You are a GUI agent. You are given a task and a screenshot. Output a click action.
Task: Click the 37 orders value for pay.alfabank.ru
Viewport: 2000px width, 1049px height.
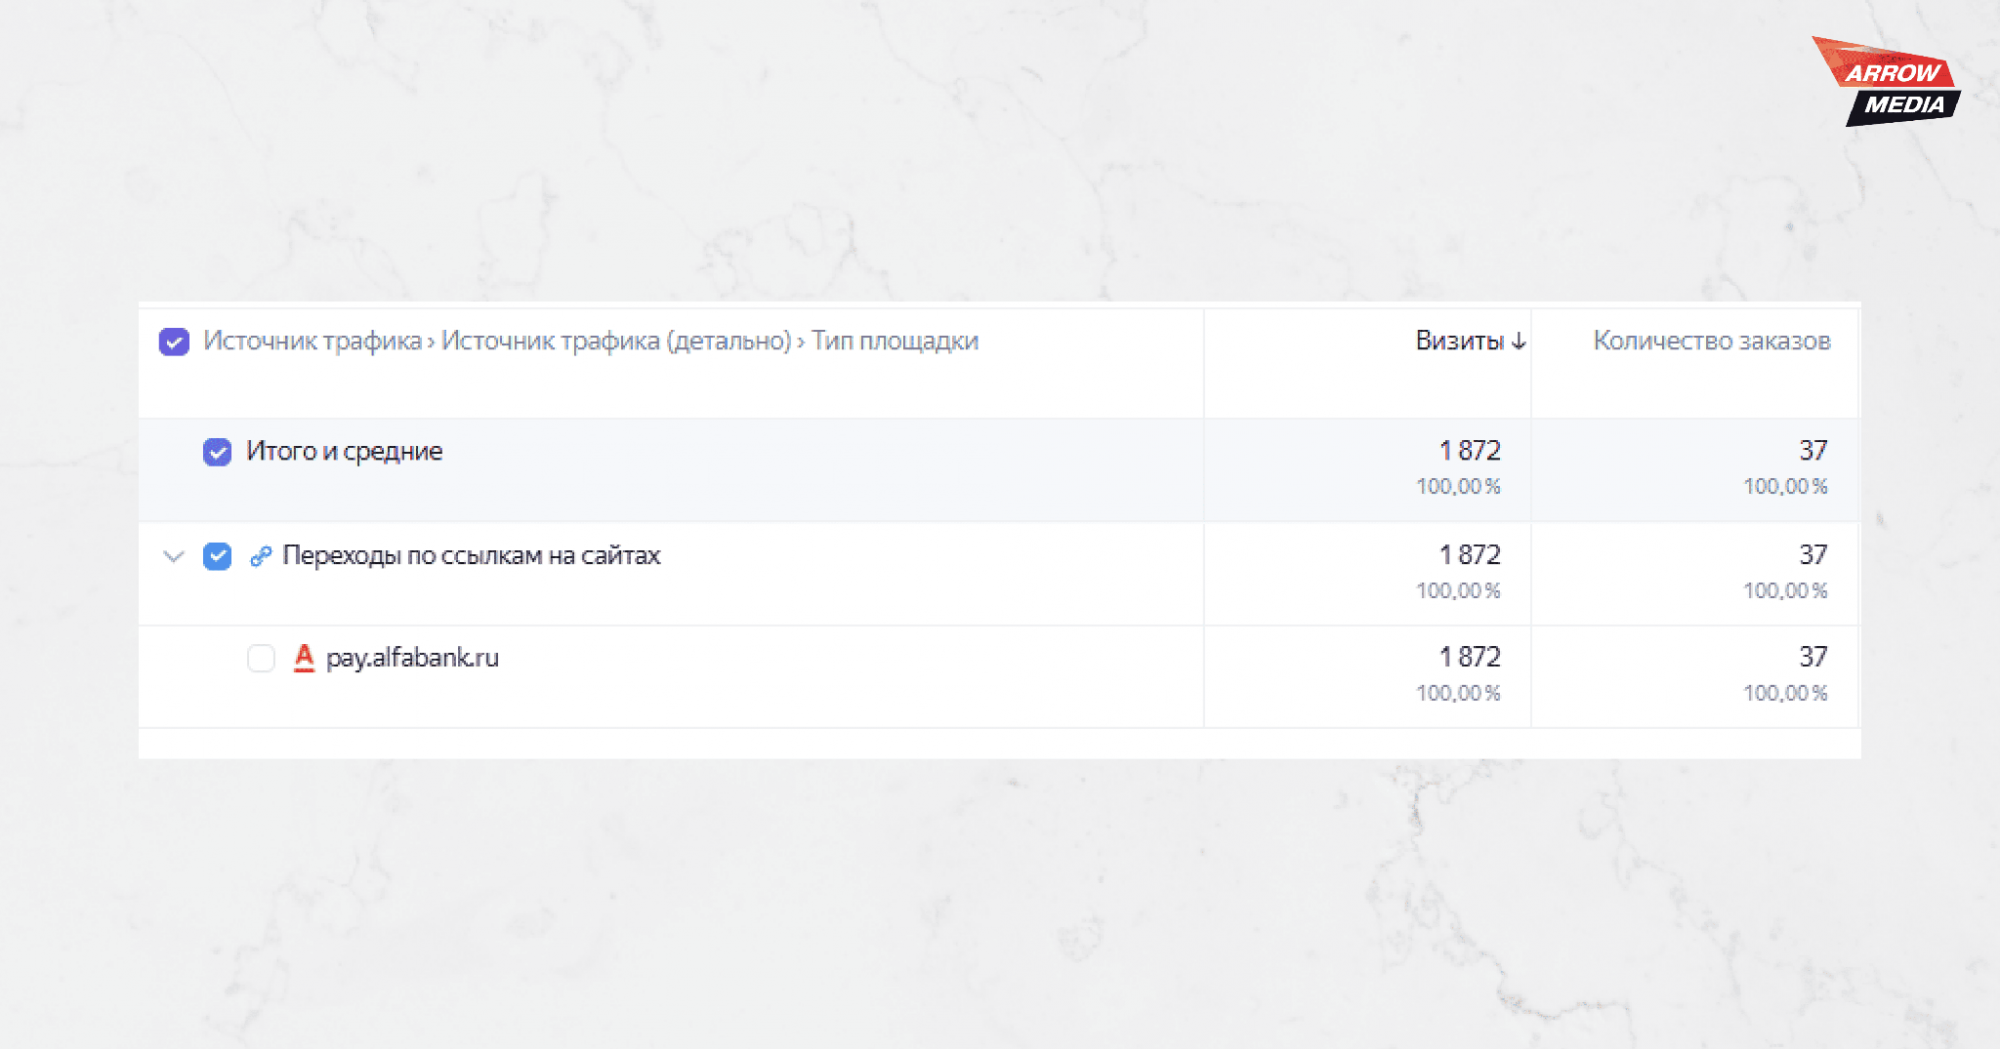pyautogui.click(x=1813, y=657)
